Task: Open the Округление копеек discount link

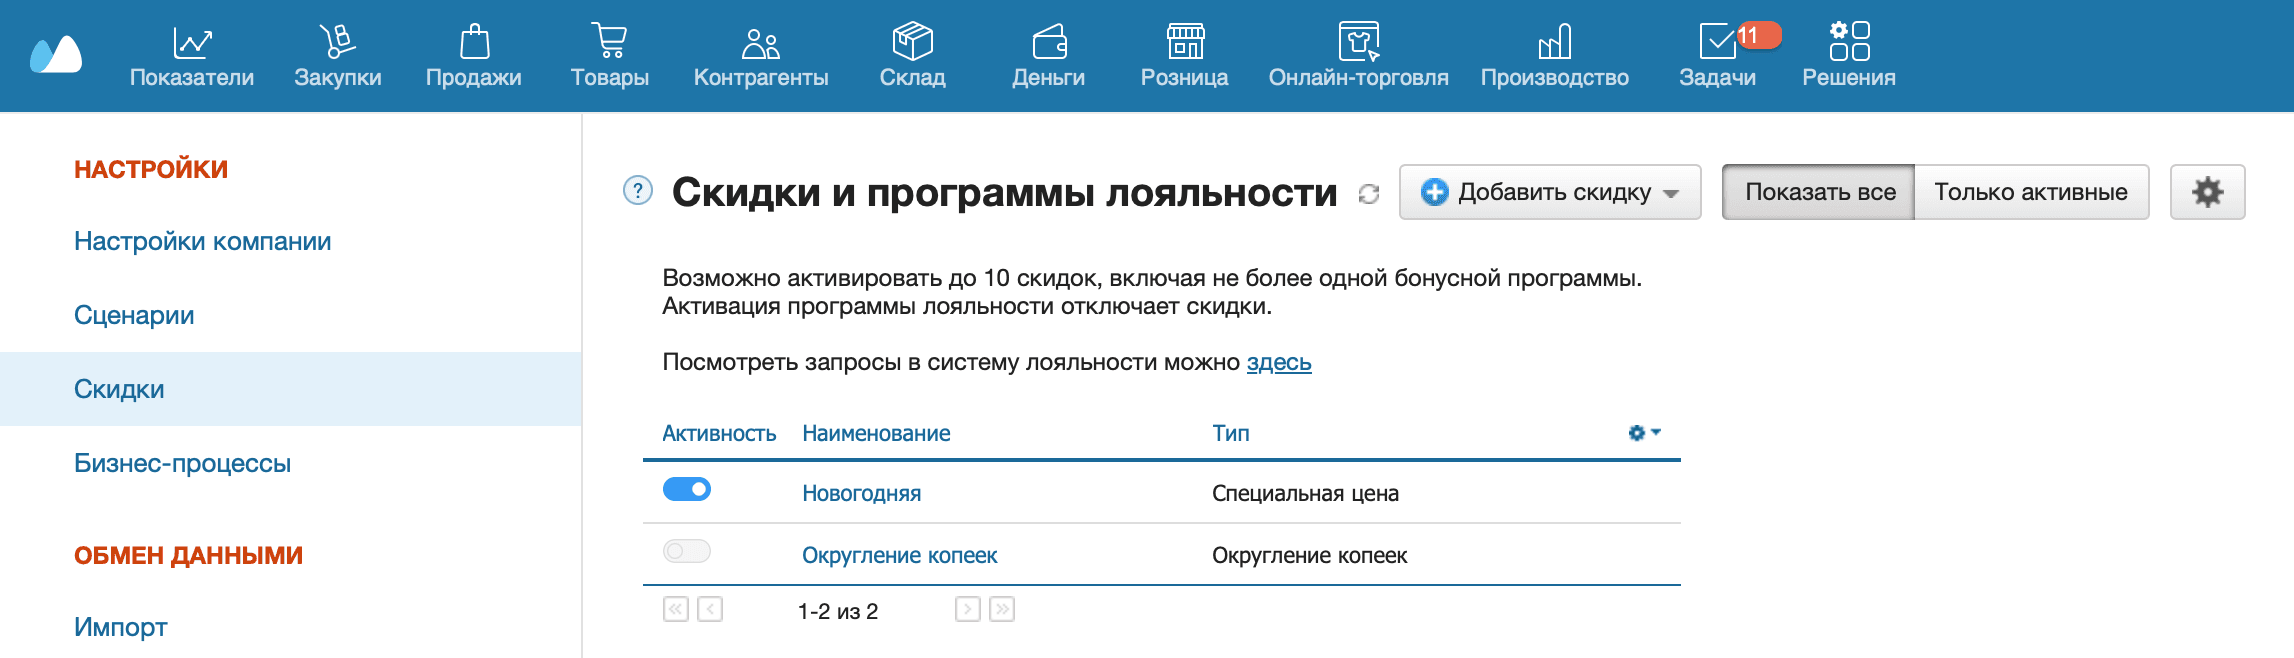Action: [x=899, y=555]
